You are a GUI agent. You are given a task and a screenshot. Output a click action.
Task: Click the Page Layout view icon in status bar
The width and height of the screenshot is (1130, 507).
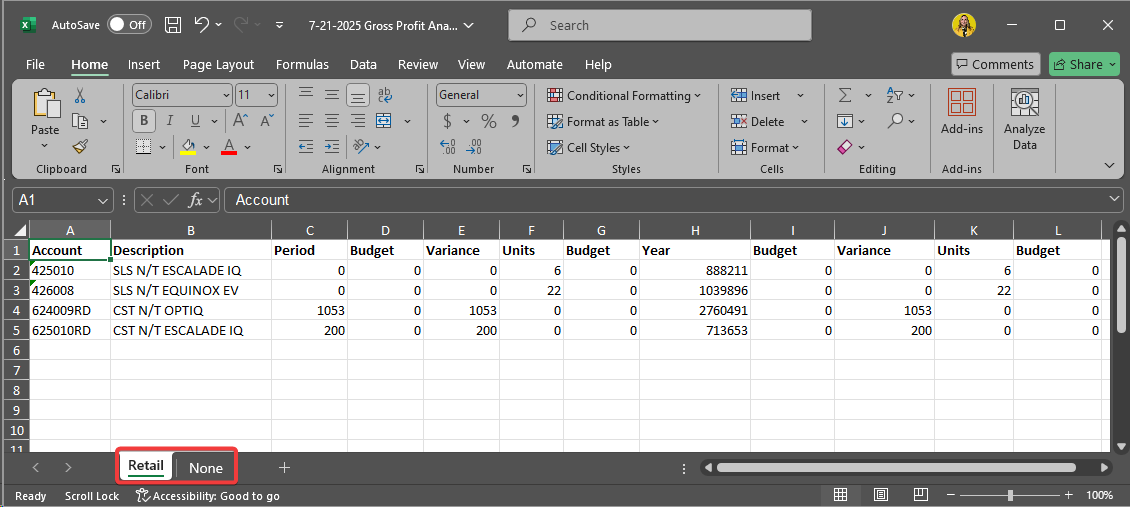click(x=880, y=495)
